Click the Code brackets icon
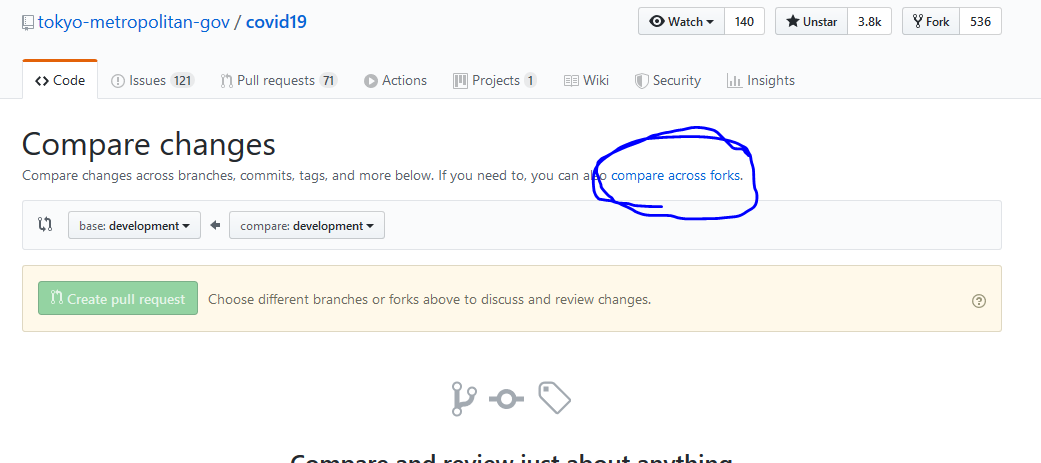 [42, 81]
